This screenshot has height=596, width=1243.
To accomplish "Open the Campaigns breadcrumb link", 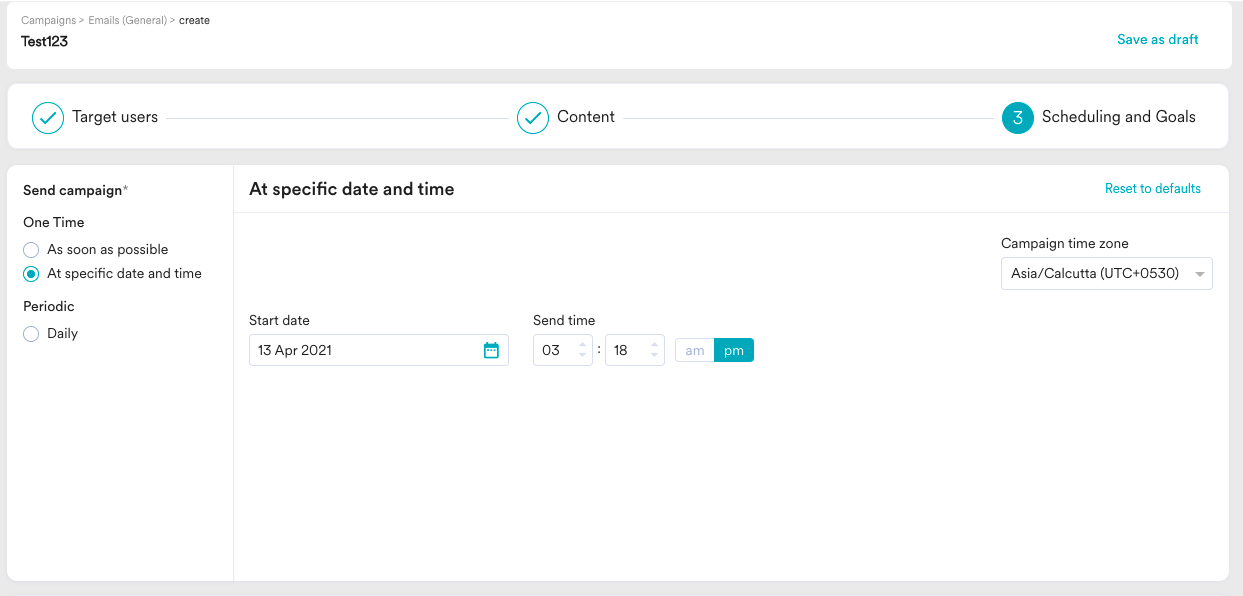I will click(x=49, y=20).
